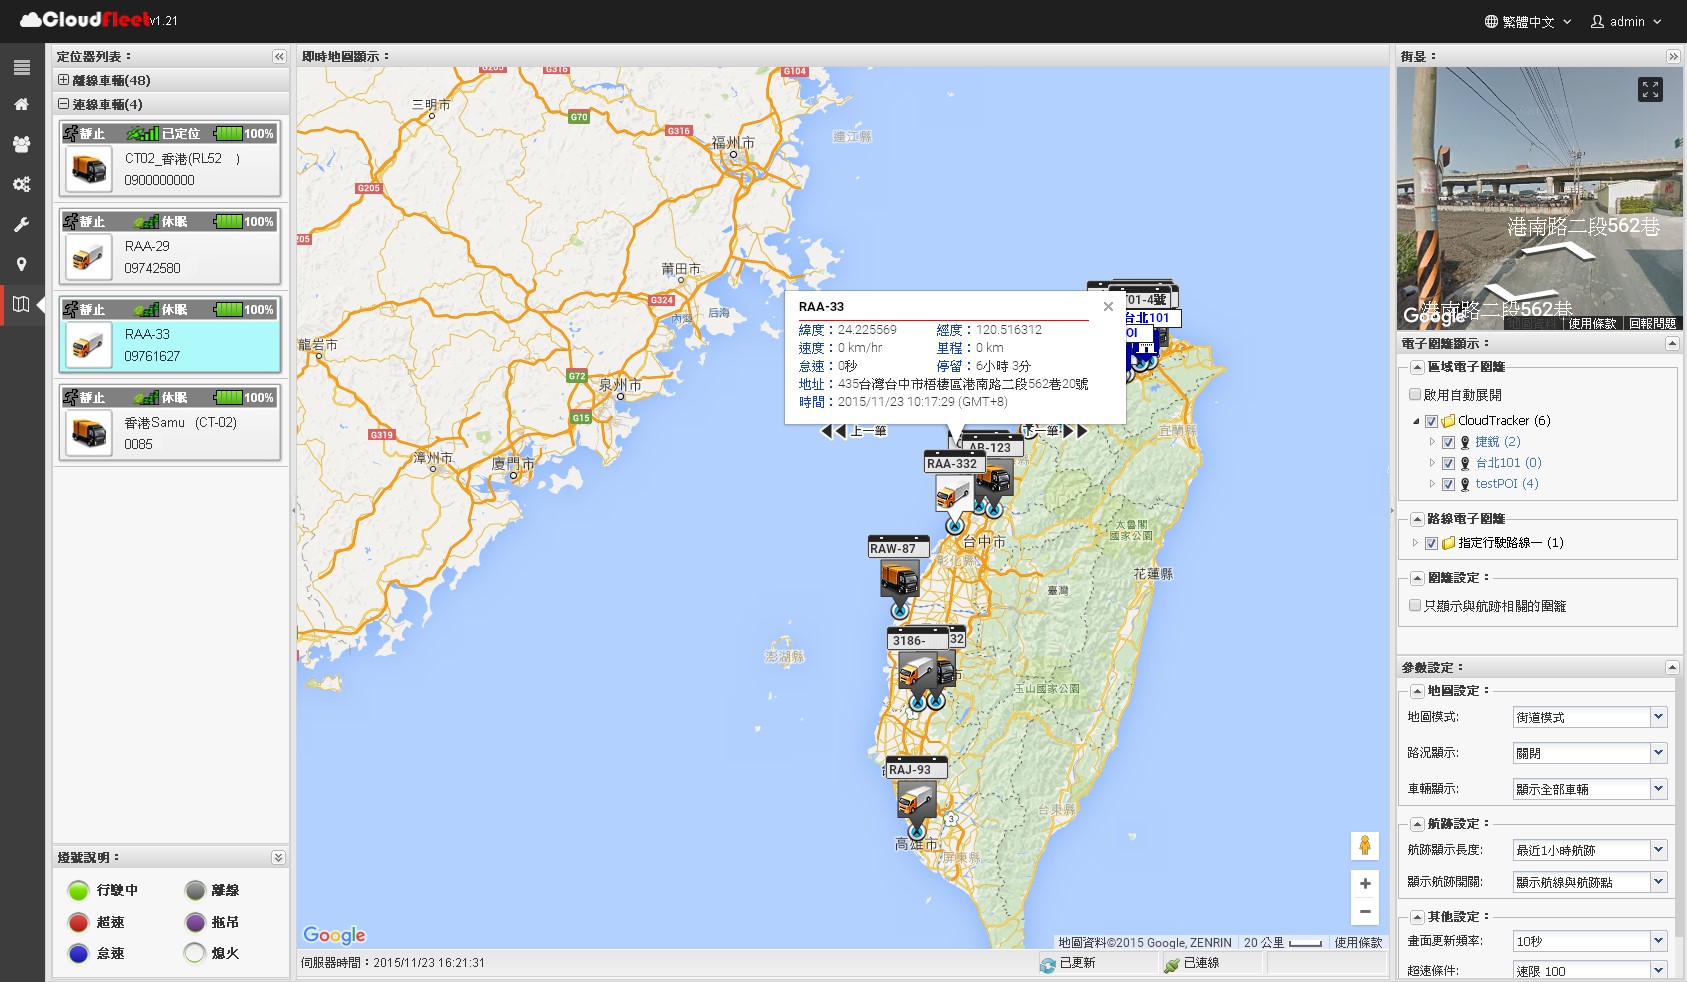Viewport: 1687px width, 982px height.
Task: Zoom in the map with plus button
Action: click(1365, 884)
